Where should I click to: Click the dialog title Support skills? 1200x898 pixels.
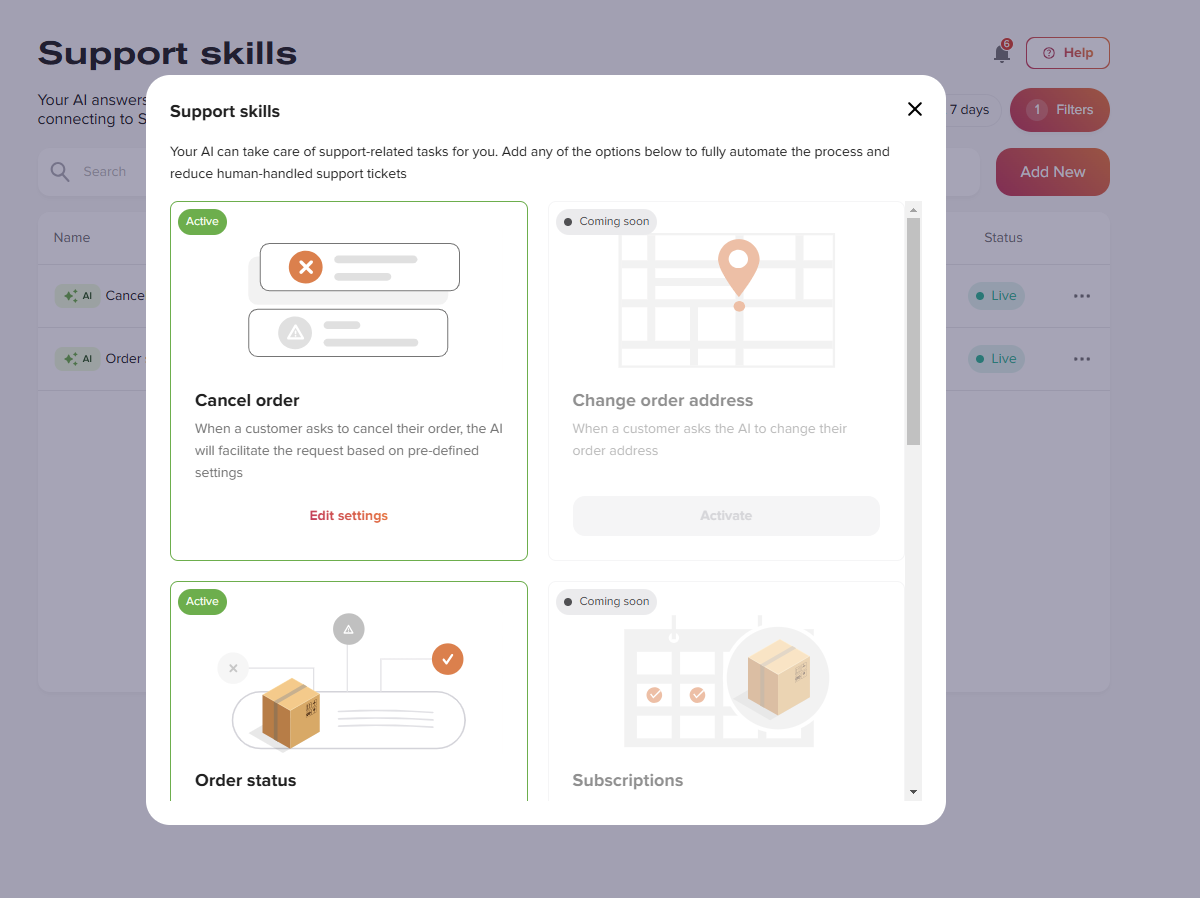[x=225, y=111]
